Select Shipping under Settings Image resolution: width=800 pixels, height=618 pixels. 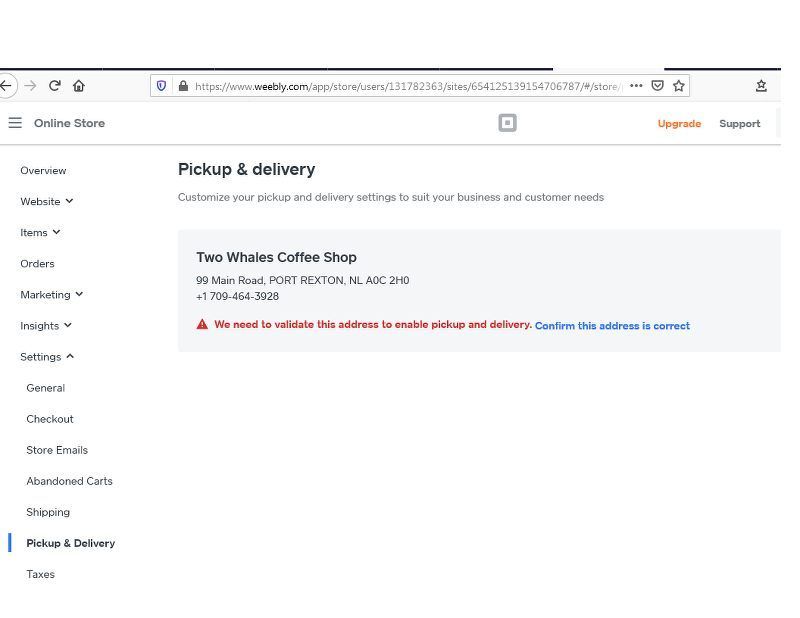(x=48, y=512)
